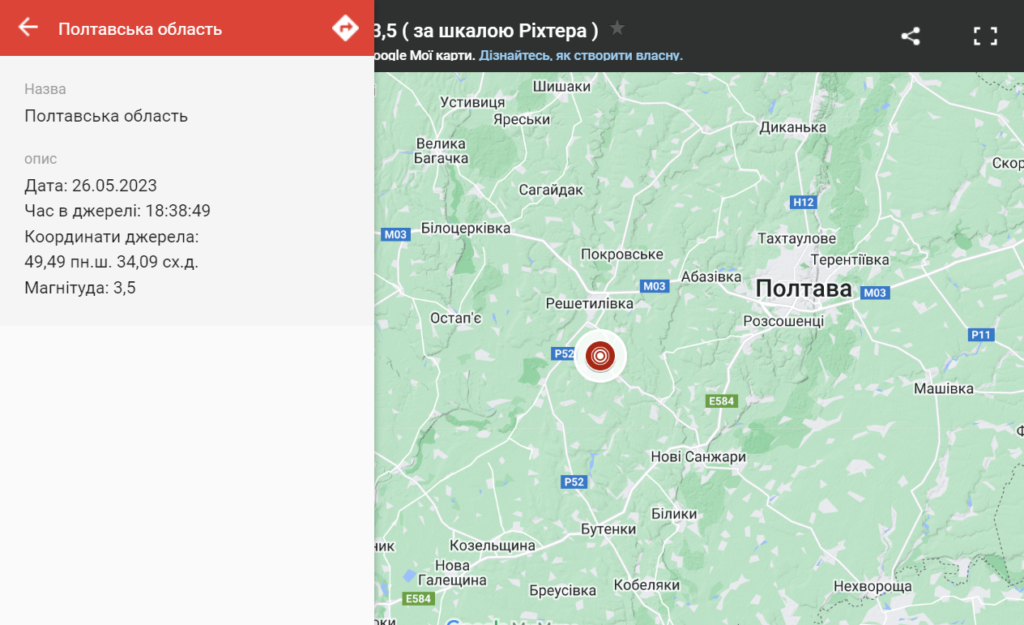Click the date text "Дата: 26.05.2023"

(x=91, y=185)
